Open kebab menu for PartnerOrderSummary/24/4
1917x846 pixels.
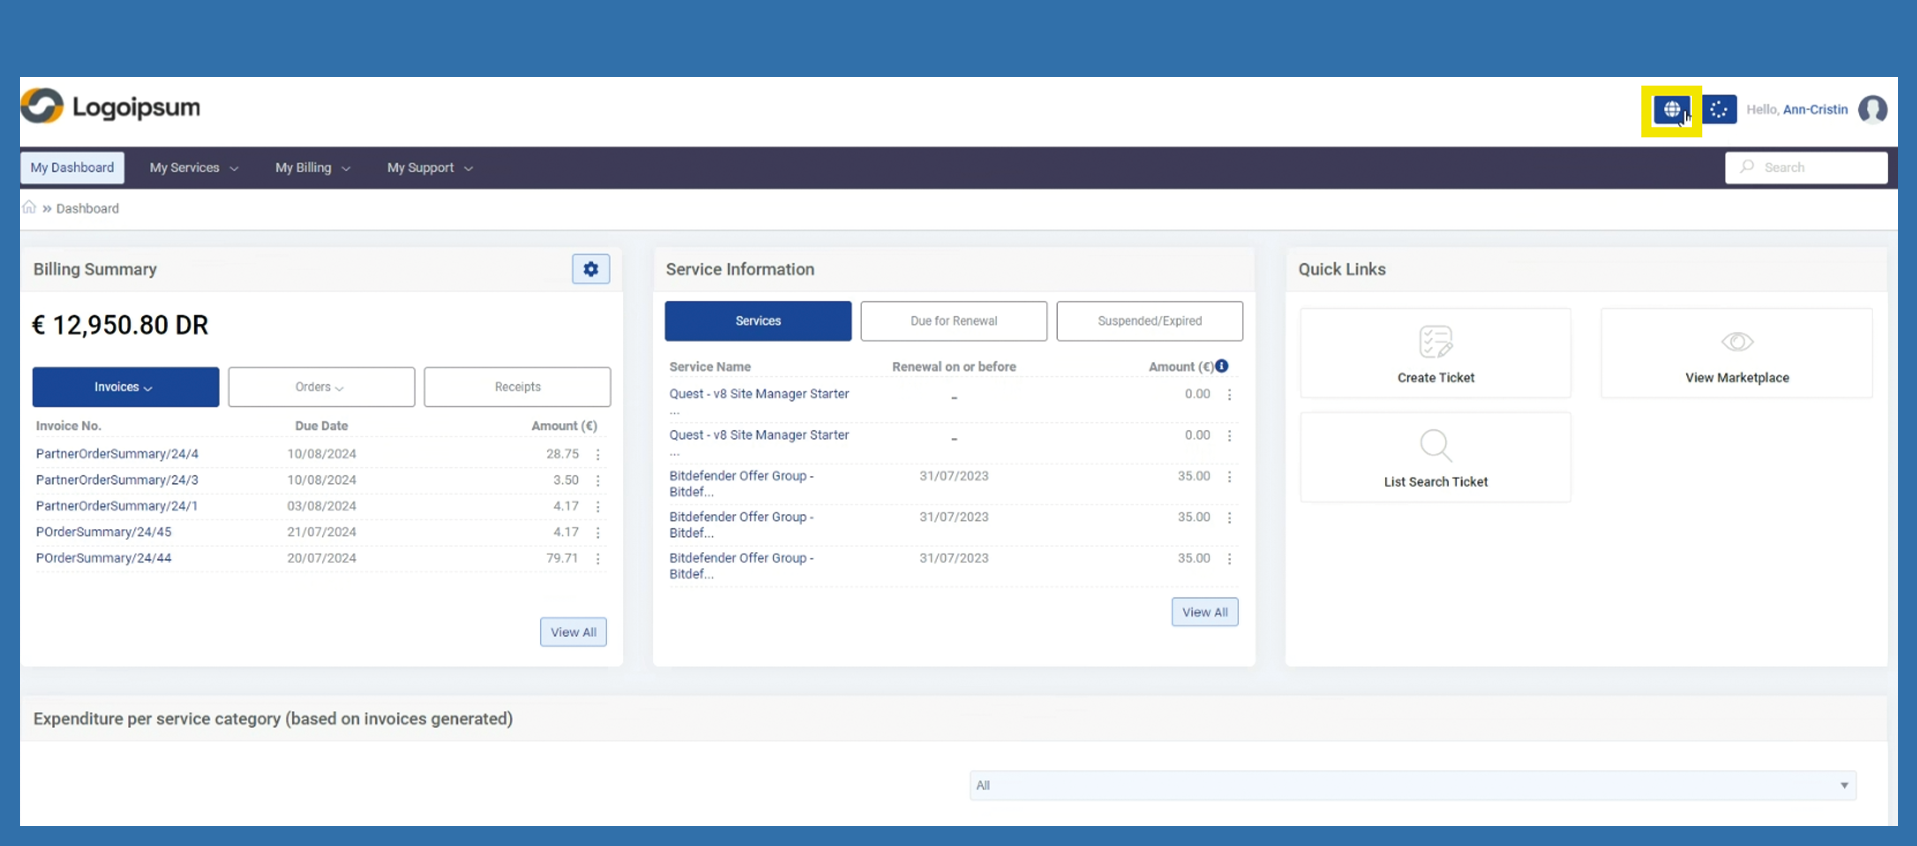pos(598,454)
